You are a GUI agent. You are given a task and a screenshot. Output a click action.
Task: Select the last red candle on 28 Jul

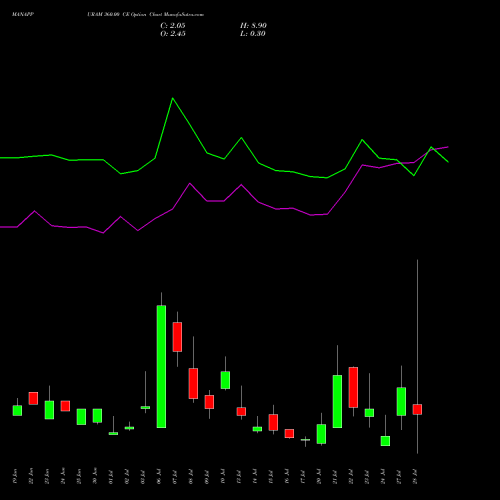coord(417,409)
